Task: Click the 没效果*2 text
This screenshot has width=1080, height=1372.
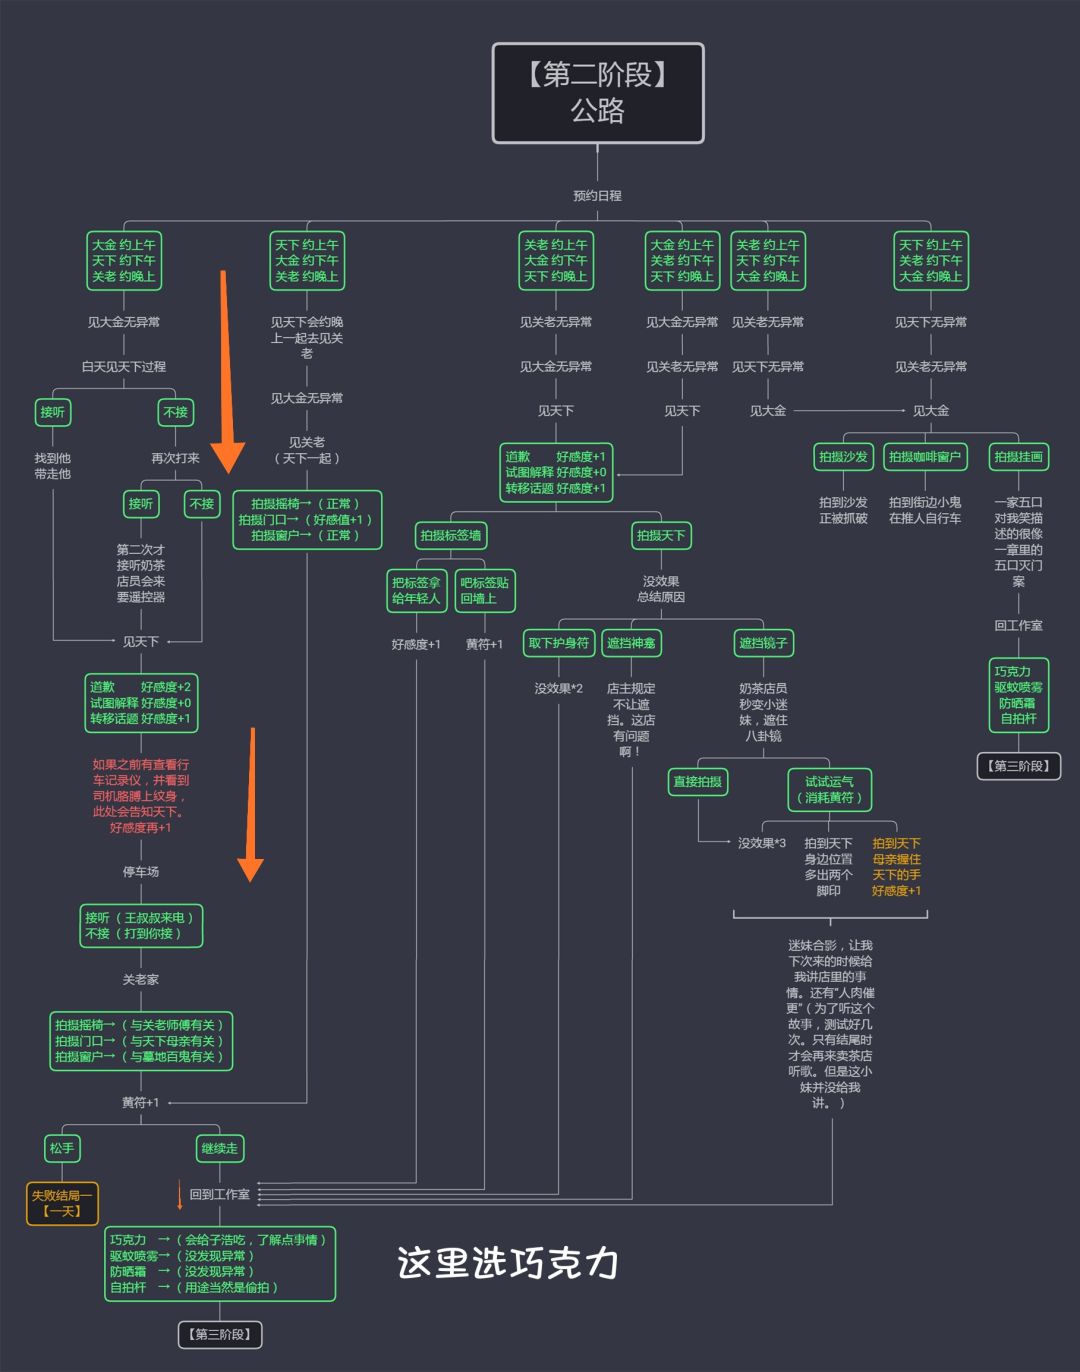Action: (x=558, y=689)
